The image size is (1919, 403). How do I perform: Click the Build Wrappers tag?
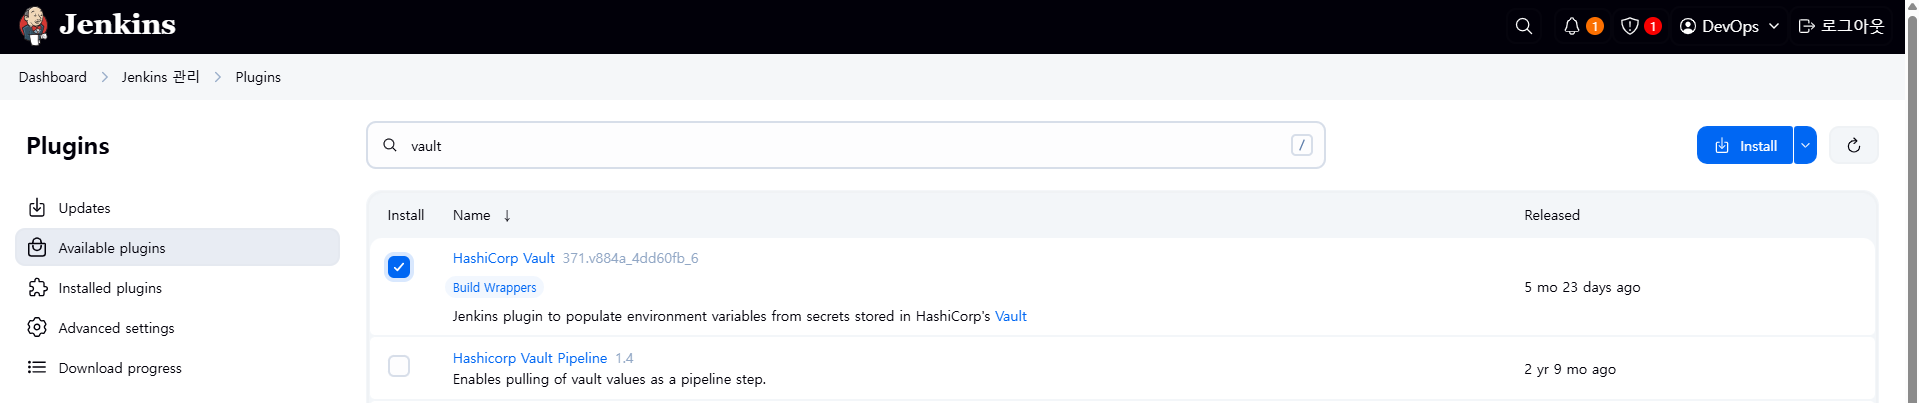tap(494, 288)
